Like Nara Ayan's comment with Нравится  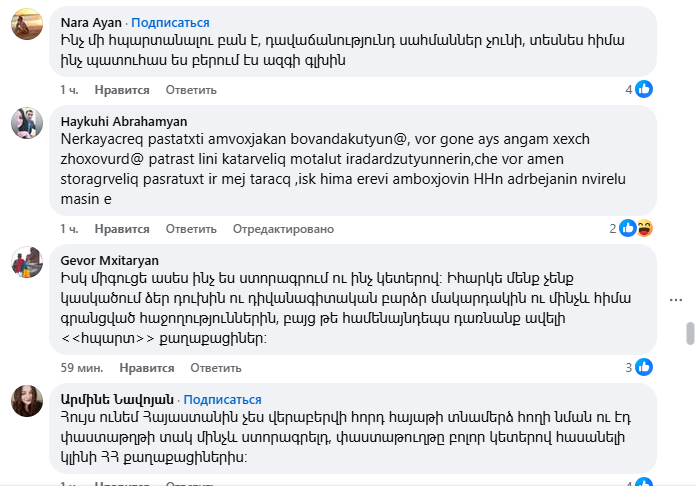coord(122,90)
